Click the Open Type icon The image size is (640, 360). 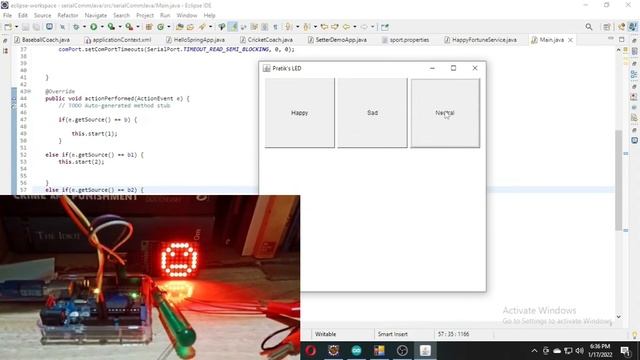pyautogui.click(x=180, y=27)
